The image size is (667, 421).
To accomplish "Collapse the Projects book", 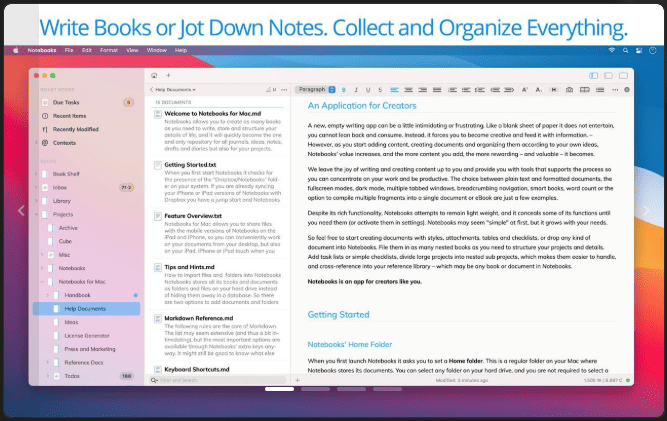I will tap(36, 214).
